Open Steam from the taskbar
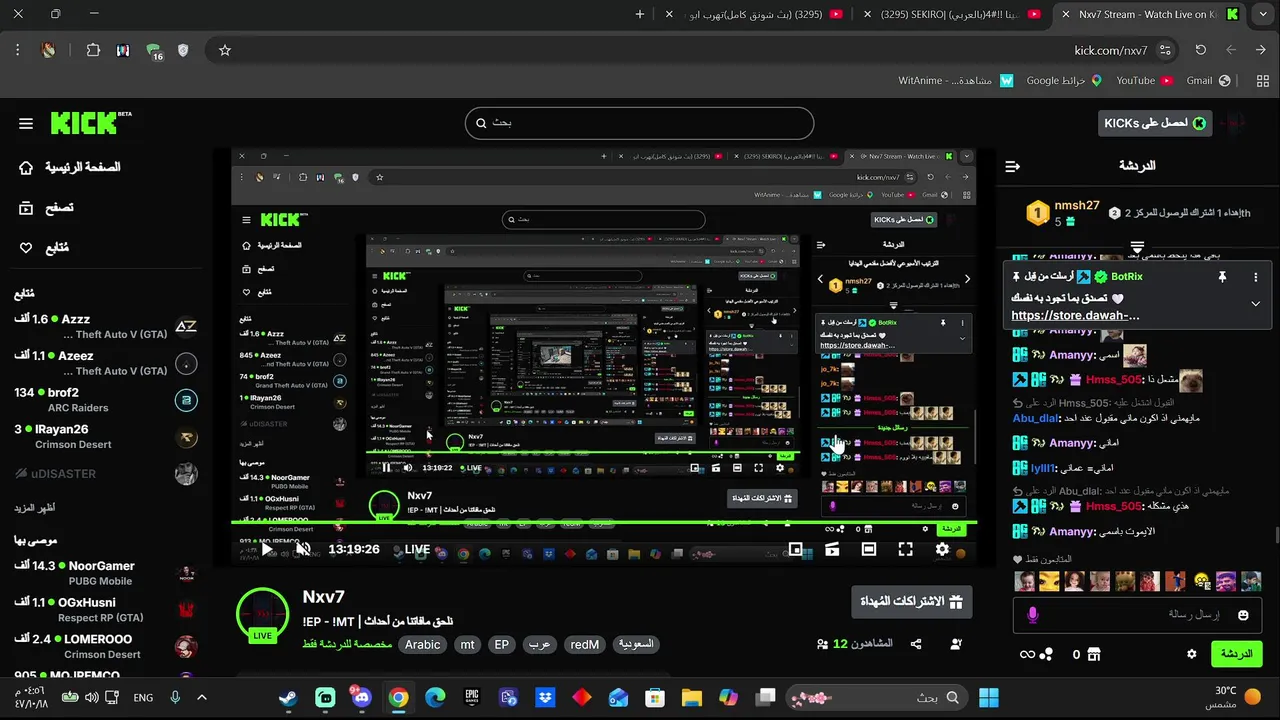The height and width of the screenshot is (720, 1280). (288, 697)
